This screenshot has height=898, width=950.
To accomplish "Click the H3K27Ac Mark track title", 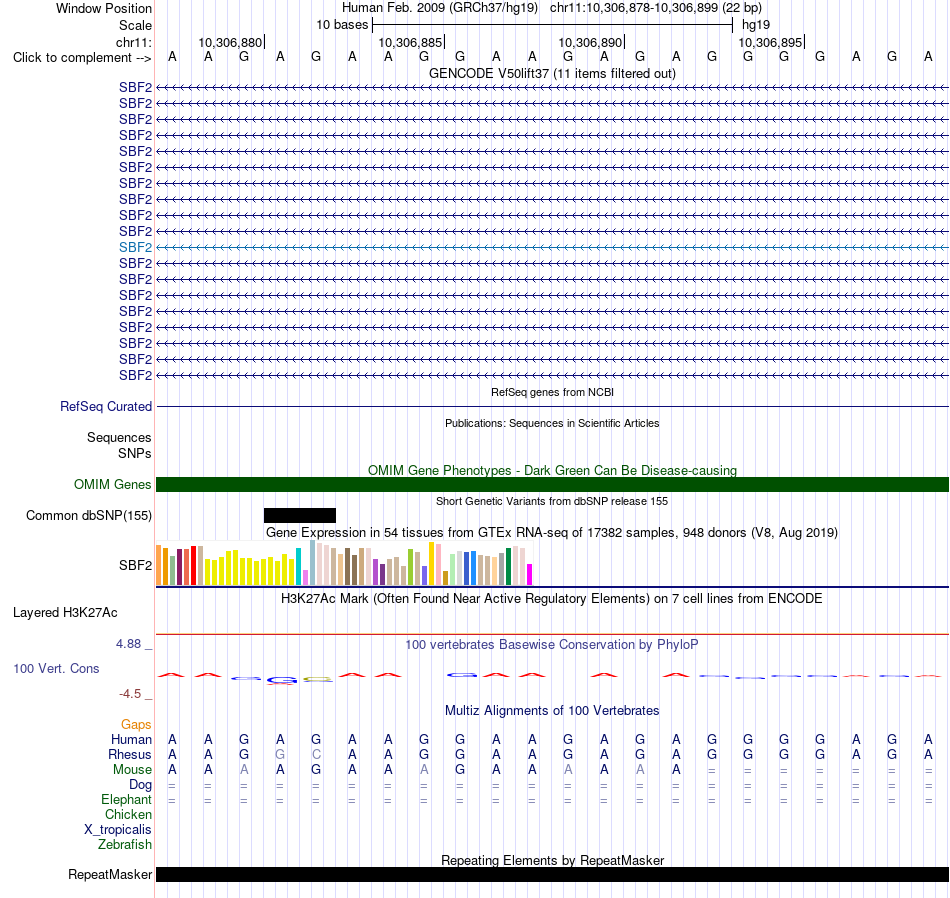I will [x=552, y=599].
